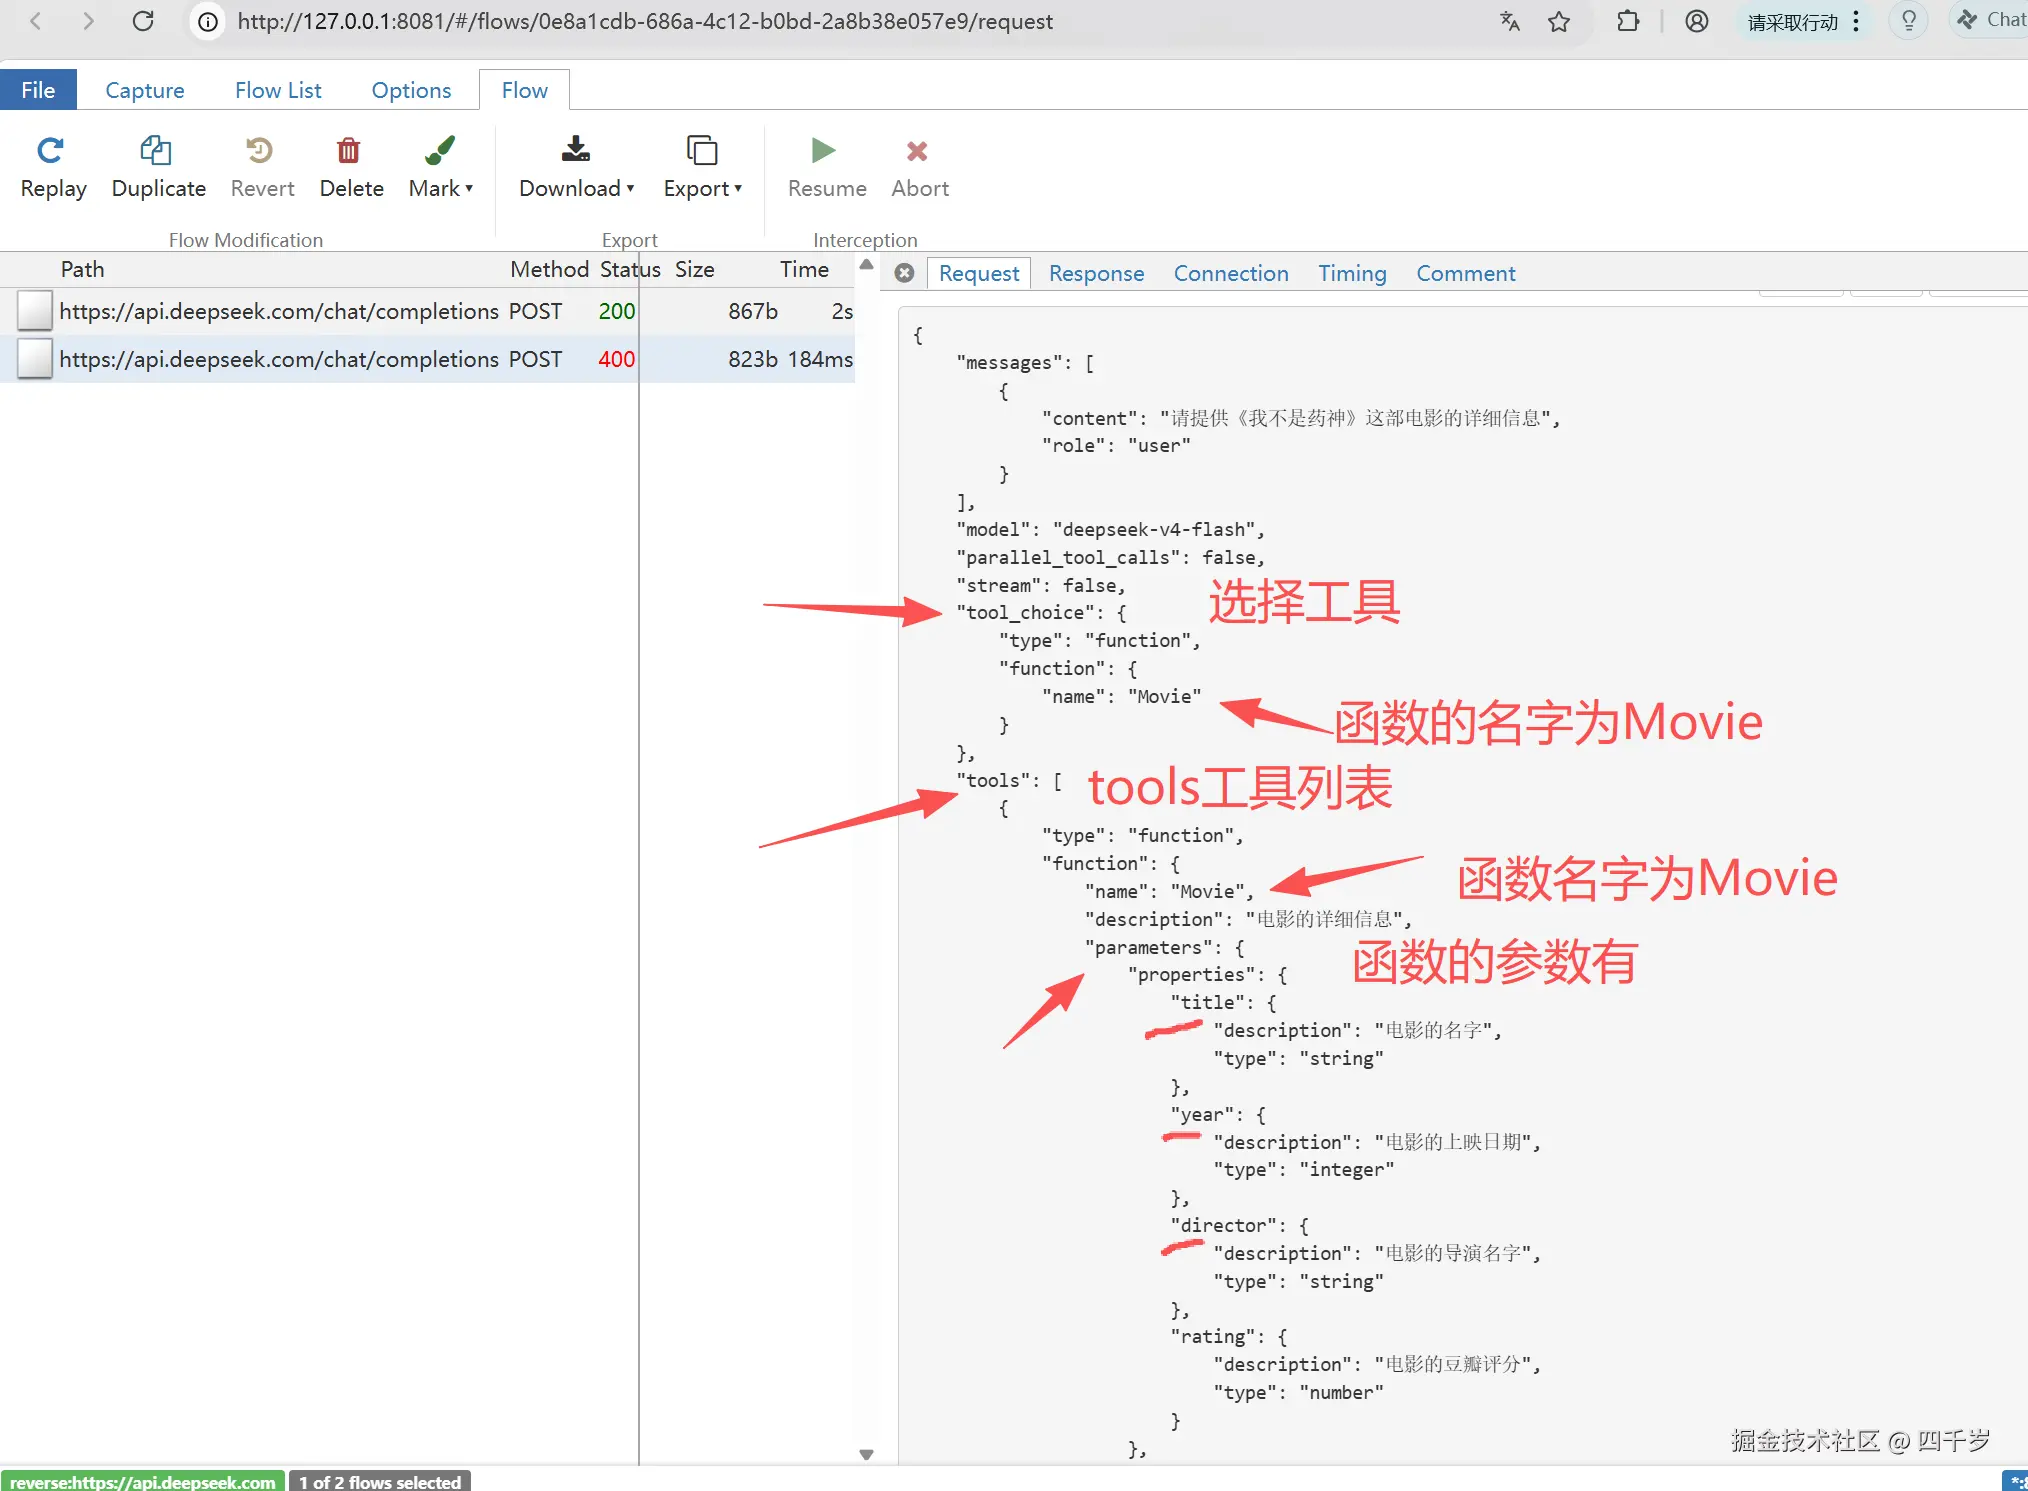Click the "model": "deepseek-v4-flash" line

click(1110, 529)
